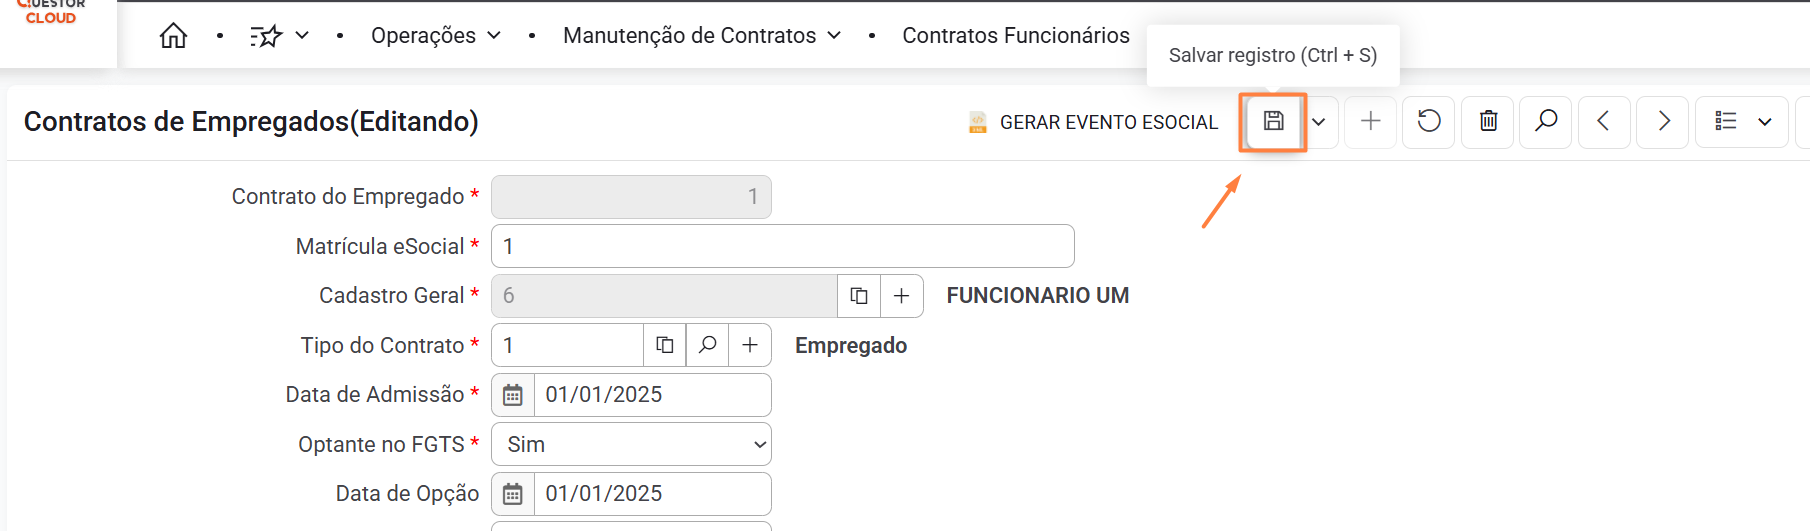
Task: Open the Operações menu
Action: pos(435,36)
